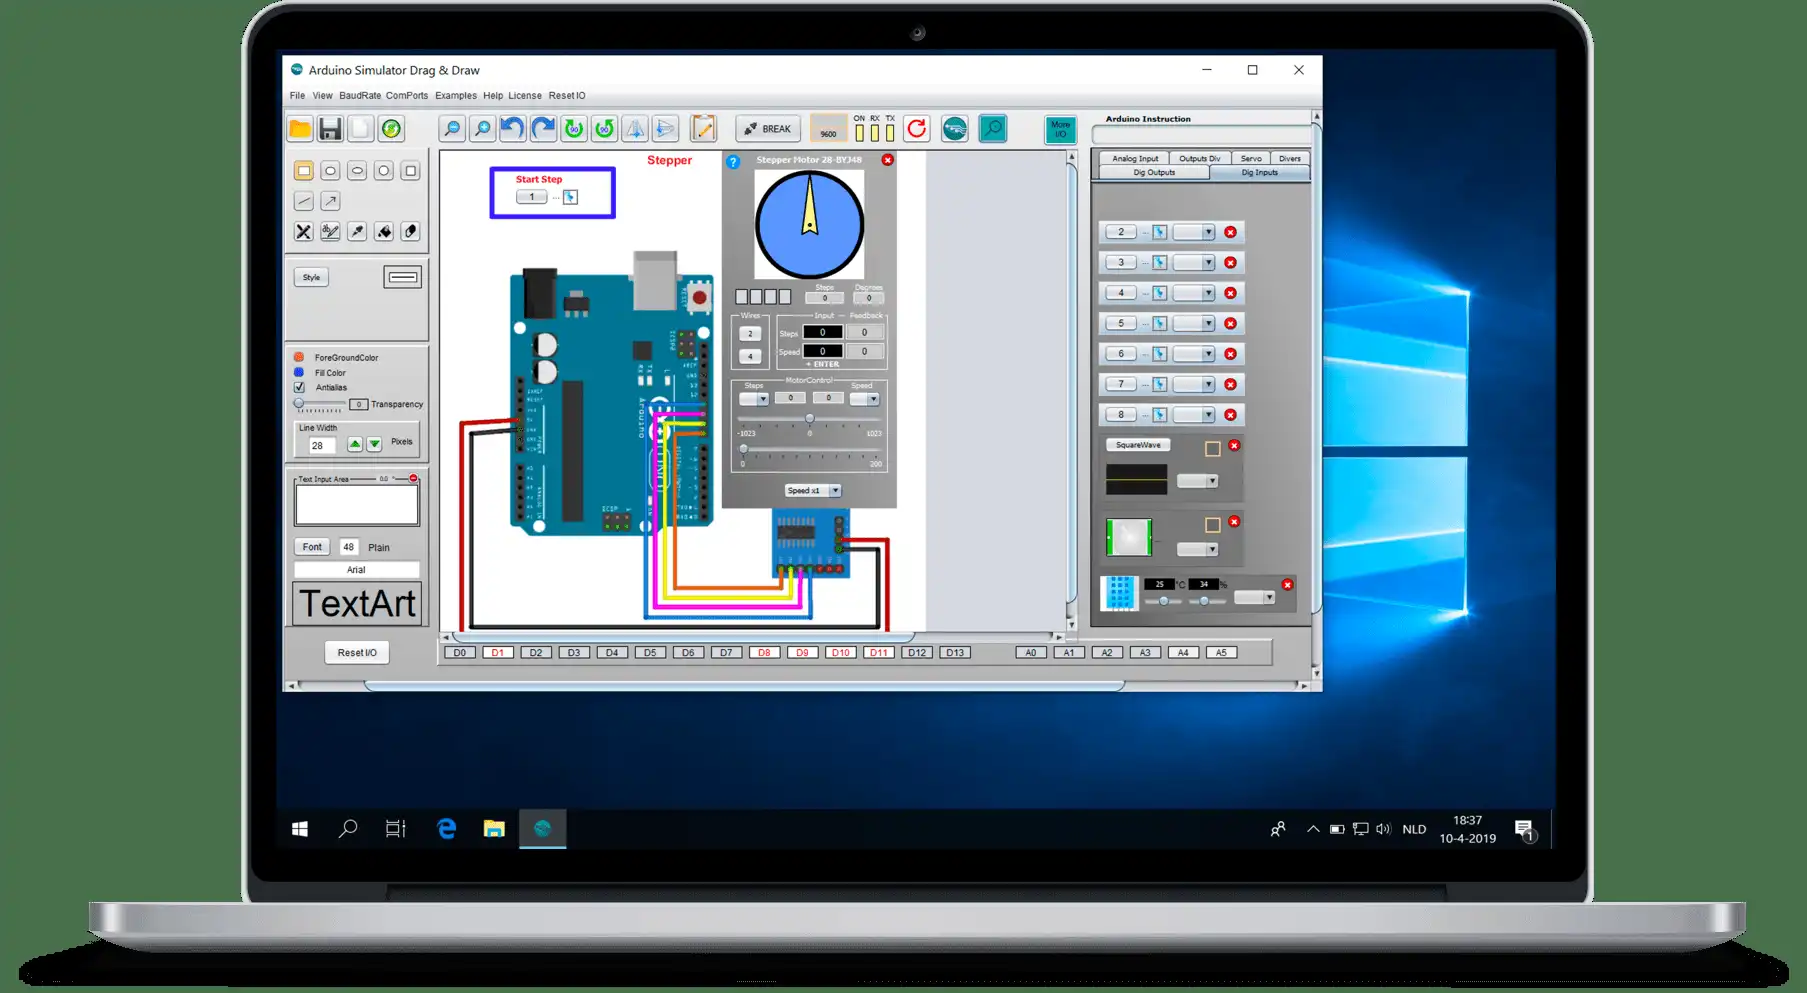Close the Stepper Motor 28-BYJ48 panel
This screenshot has height=993, width=1807.
(x=887, y=160)
